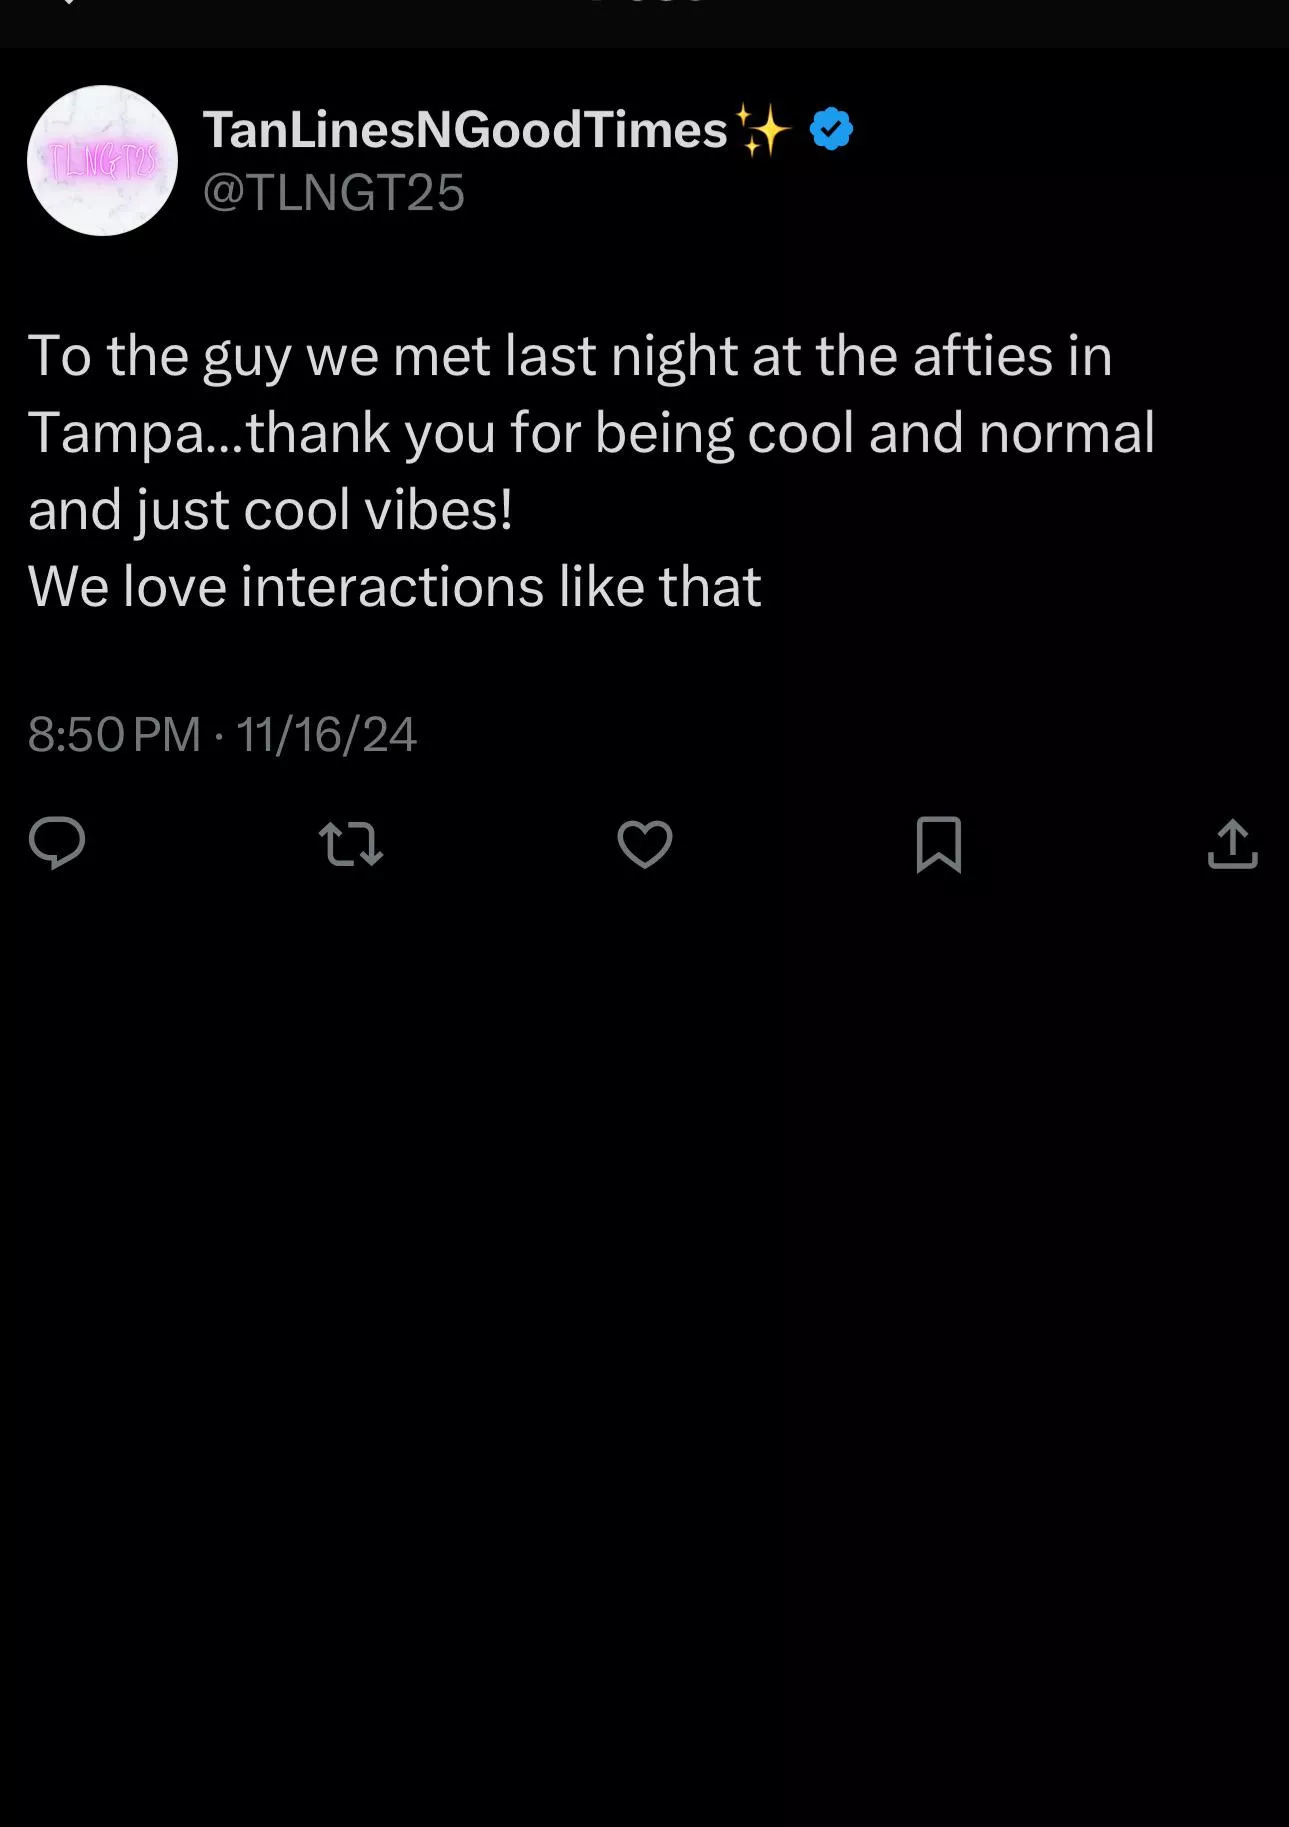Open the share icon for this post
The image size is (1289, 1827).
tap(1232, 844)
